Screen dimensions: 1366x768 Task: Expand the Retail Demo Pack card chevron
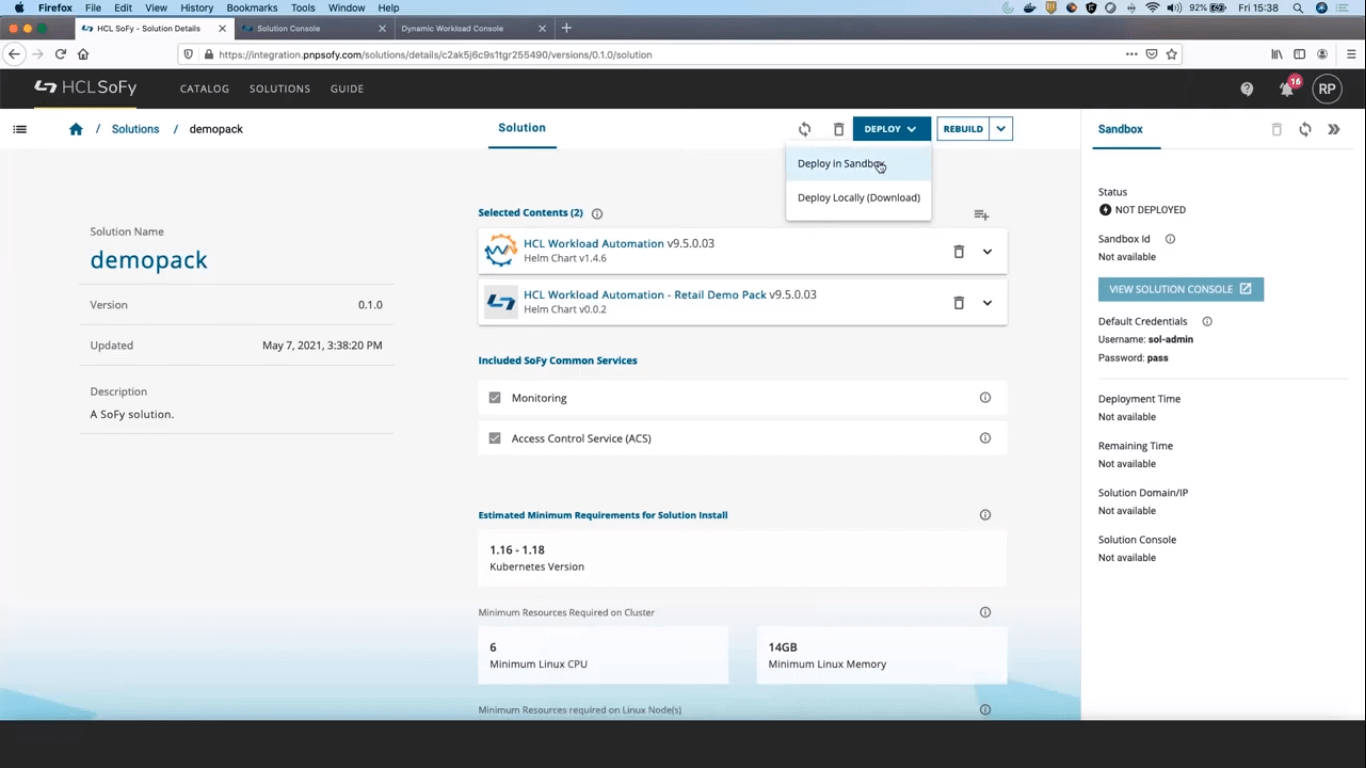987,302
